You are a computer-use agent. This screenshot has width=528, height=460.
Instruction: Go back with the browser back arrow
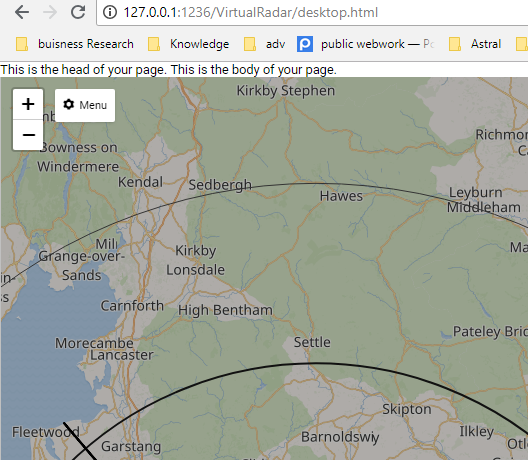coord(22,12)
